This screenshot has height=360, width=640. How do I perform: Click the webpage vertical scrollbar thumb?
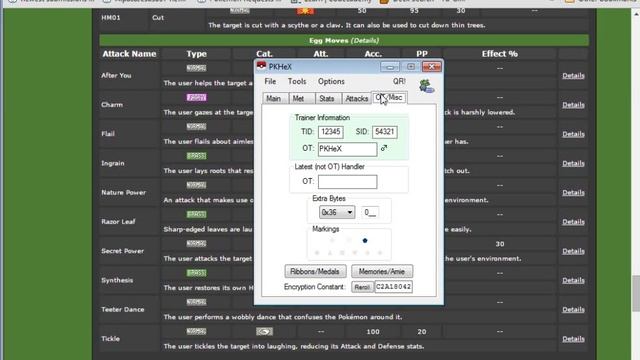tap(636, 293)
